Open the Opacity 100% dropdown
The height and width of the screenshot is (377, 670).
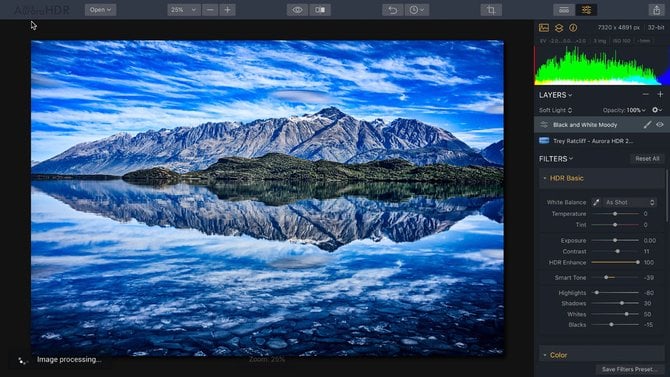coord(624,110)
